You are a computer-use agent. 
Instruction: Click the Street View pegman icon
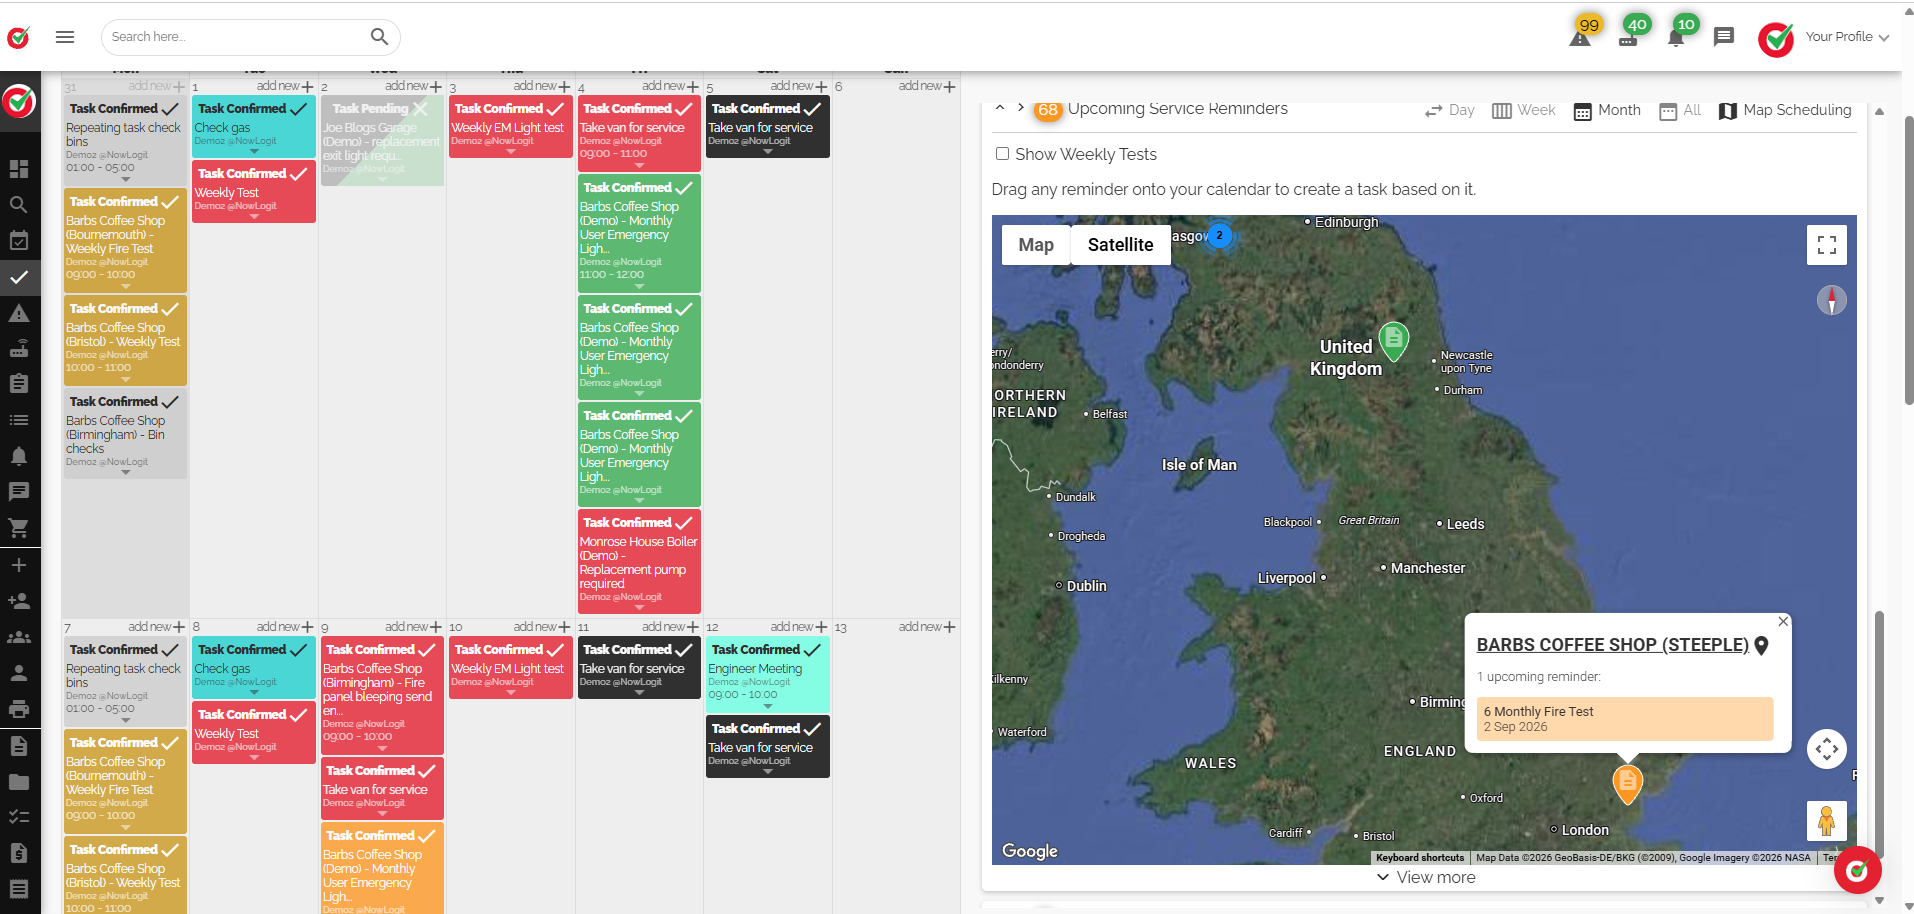1826,821
